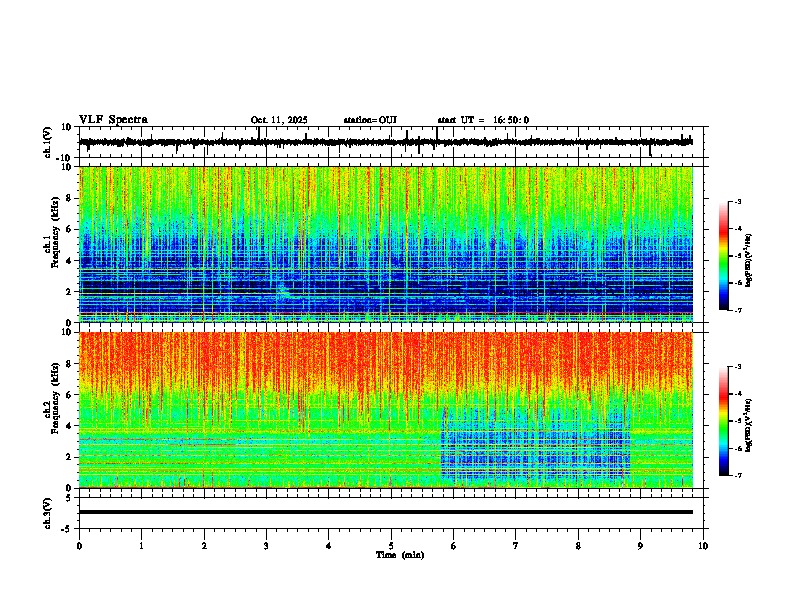Click the time axis tick label "0"

click(79, 546)
